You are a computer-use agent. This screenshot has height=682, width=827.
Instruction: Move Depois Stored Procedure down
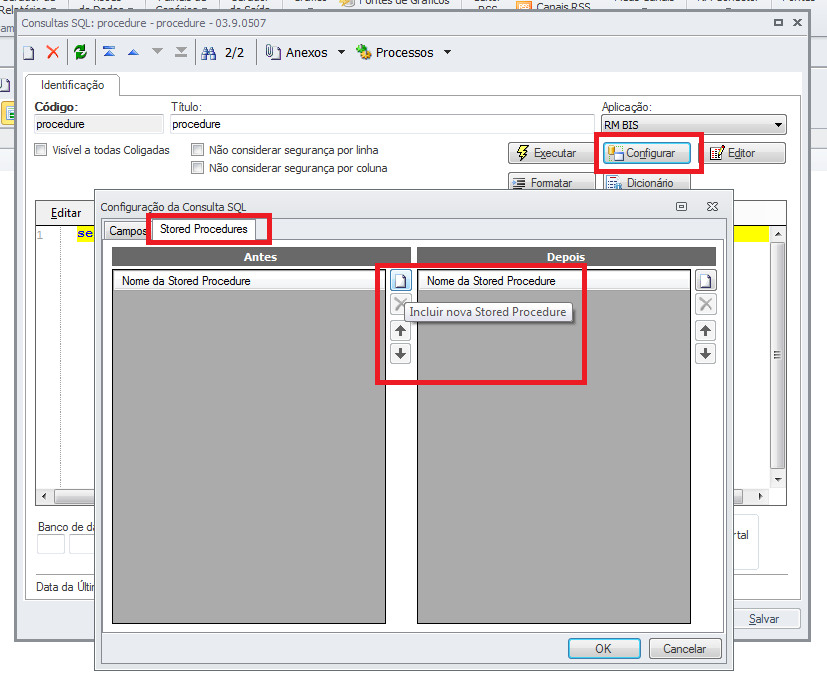[706, 353]
